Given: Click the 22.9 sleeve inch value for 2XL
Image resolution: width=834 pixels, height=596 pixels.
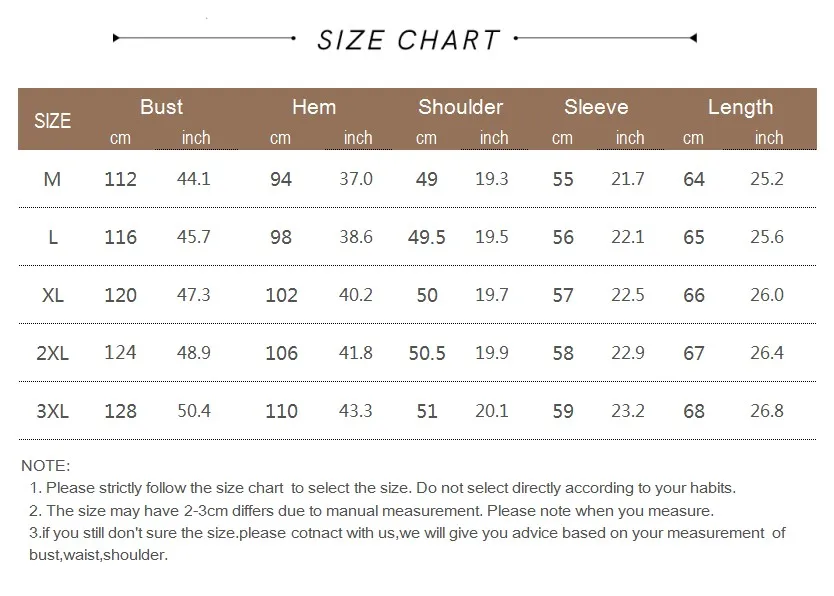Looking at the screenshot, I should tap(628, 353).
